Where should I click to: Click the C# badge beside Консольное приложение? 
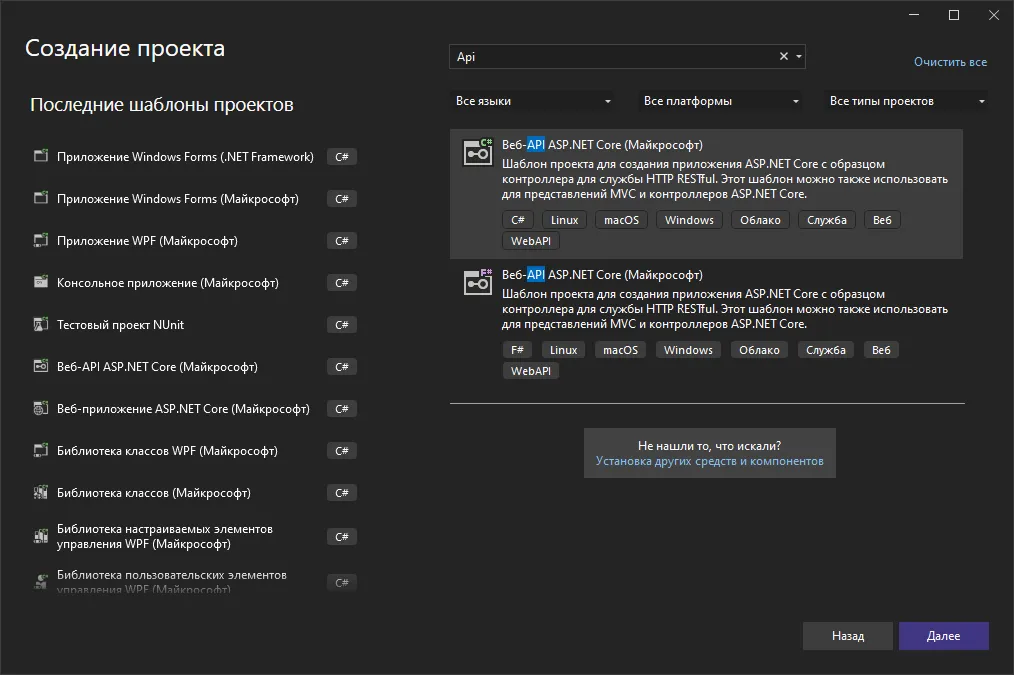click(x=341, y=283)
